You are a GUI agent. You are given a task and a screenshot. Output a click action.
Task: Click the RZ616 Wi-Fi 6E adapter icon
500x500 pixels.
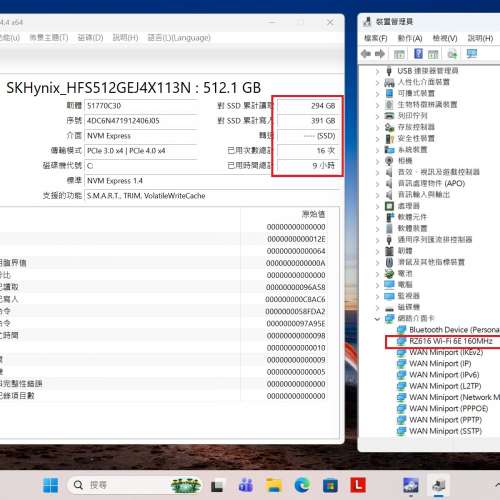click(402, 341)
